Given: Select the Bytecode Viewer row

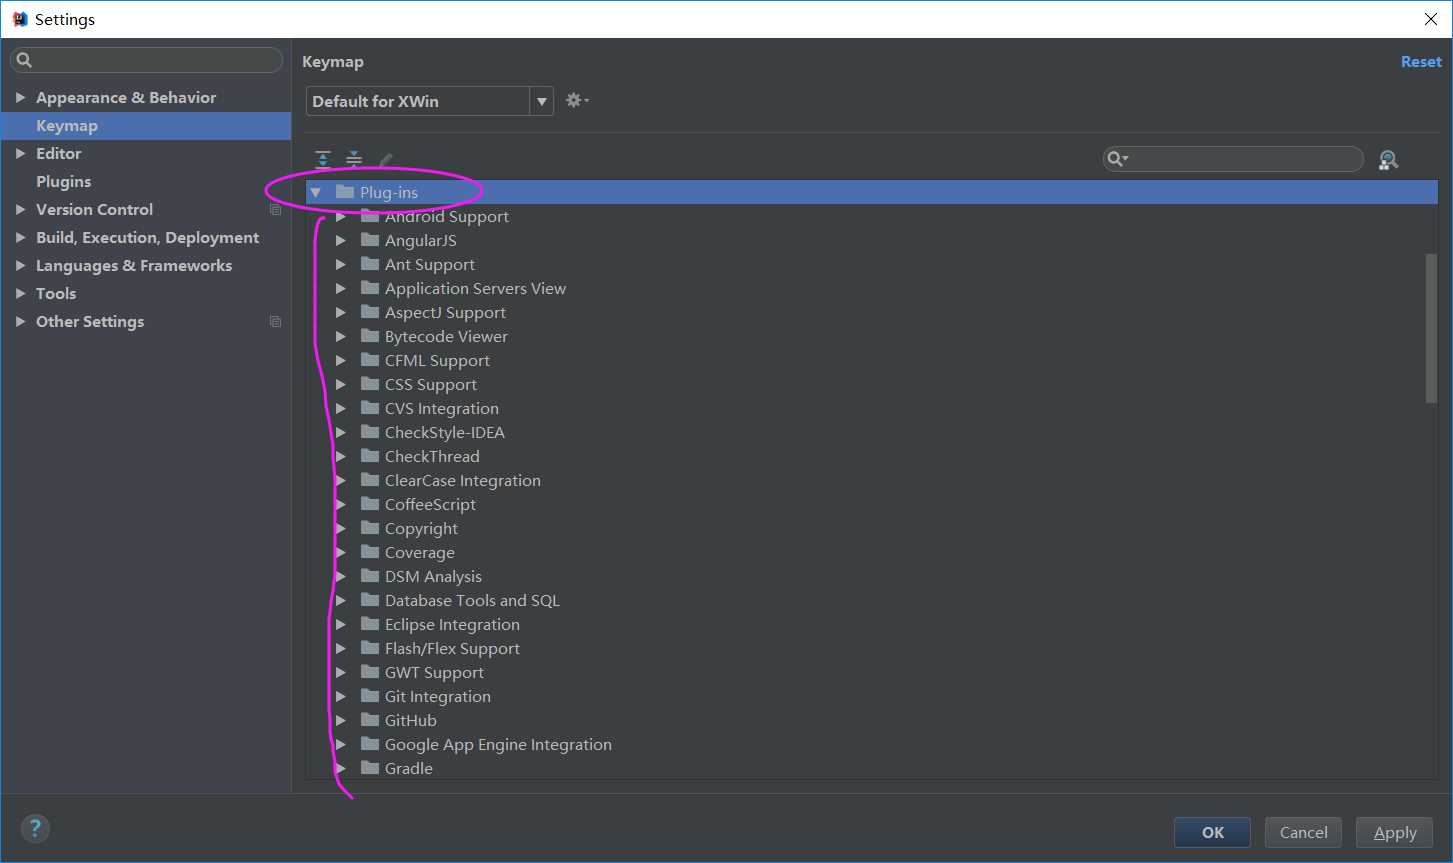Looking at the screenshot, I should click(x=872, y=336).
